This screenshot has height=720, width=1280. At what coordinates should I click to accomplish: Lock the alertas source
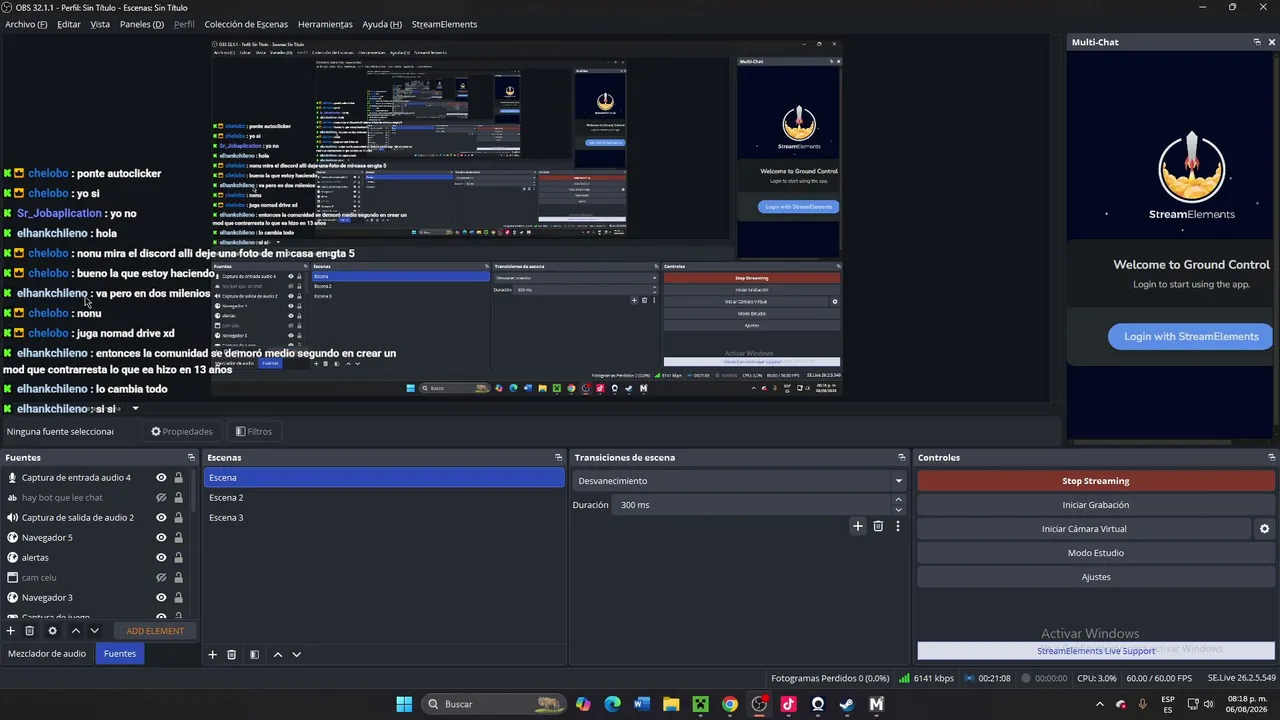click(x=178, y=558)
